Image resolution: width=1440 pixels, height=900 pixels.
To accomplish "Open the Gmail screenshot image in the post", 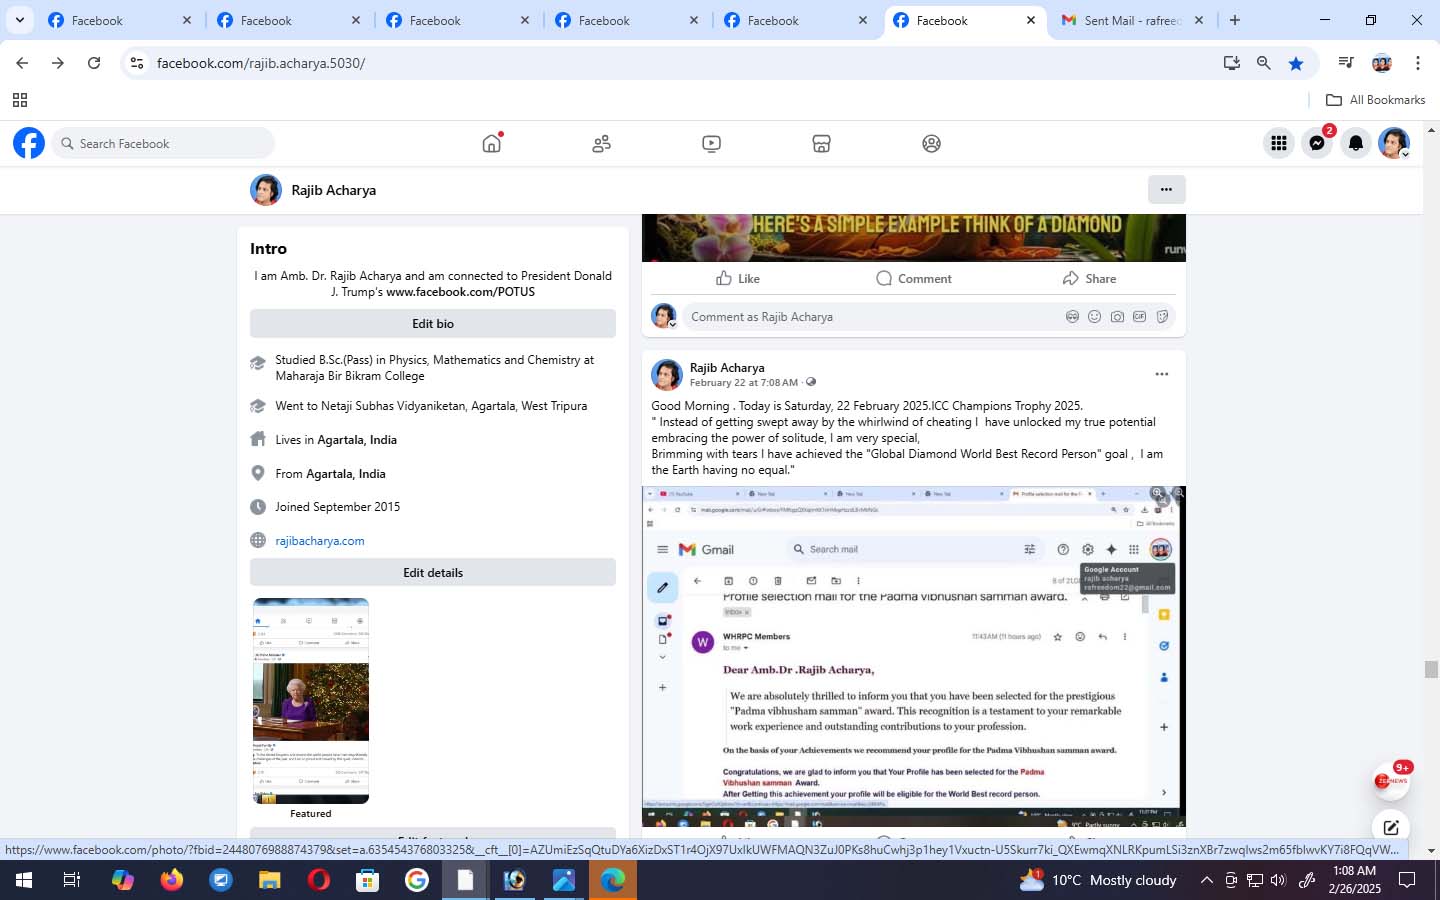I will pos(914,656).
